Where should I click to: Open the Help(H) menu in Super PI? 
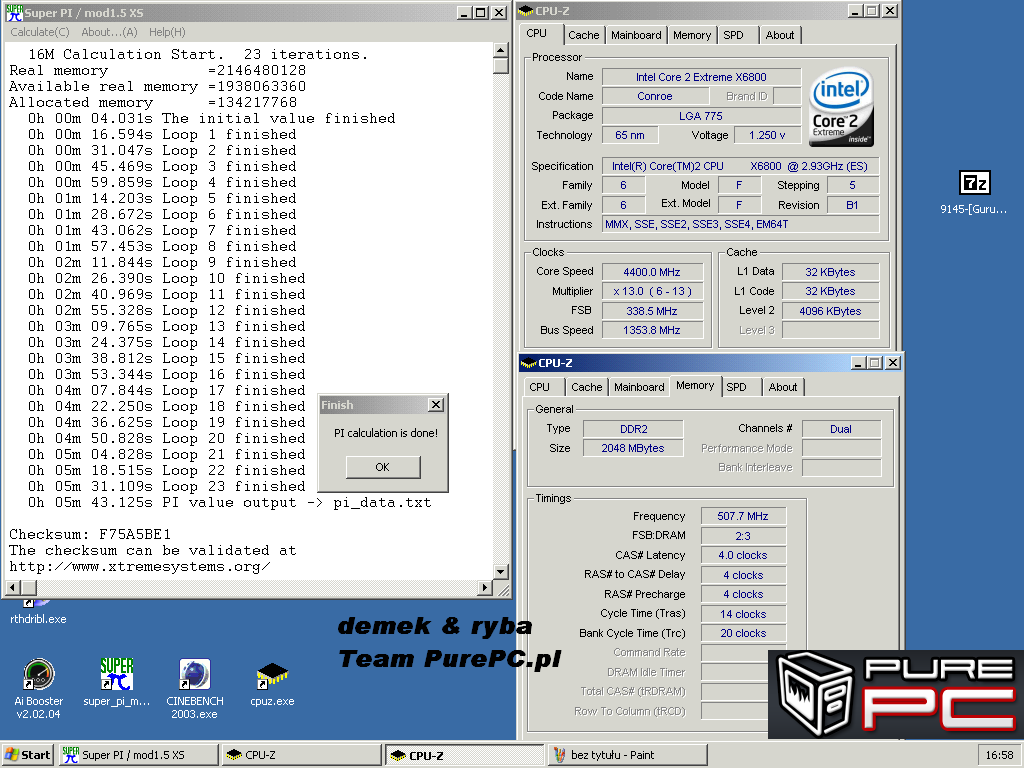click(167, 32)
